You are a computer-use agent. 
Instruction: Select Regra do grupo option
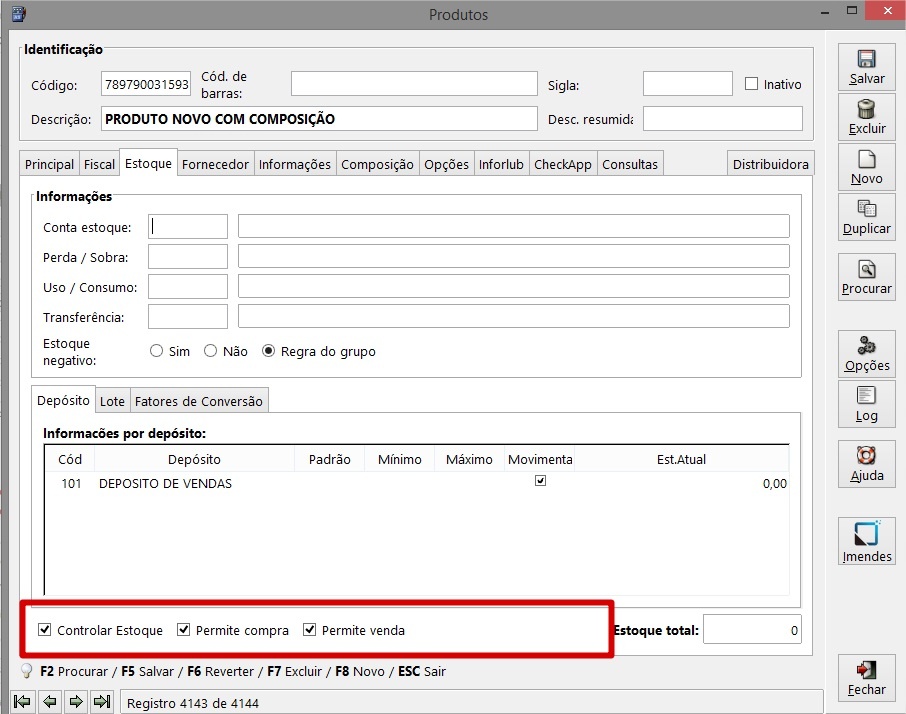point(268,351)
